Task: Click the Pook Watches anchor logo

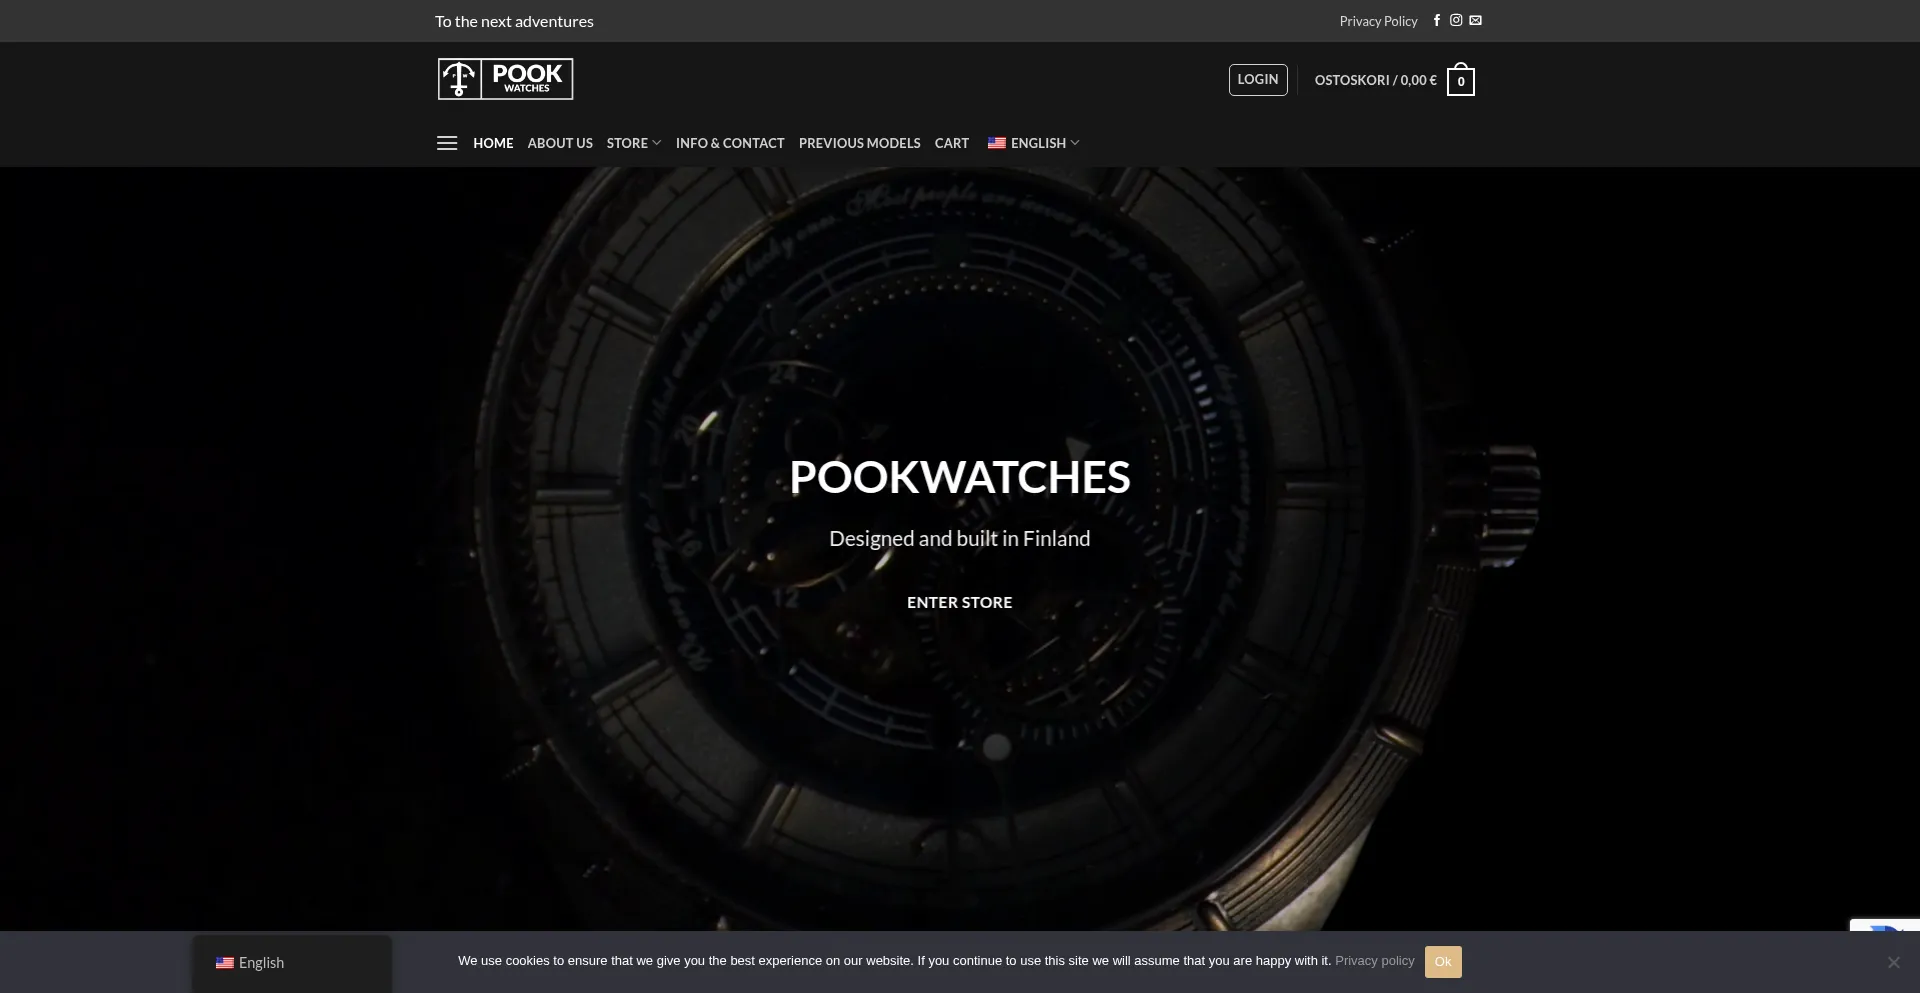Action: coord(505,79)
